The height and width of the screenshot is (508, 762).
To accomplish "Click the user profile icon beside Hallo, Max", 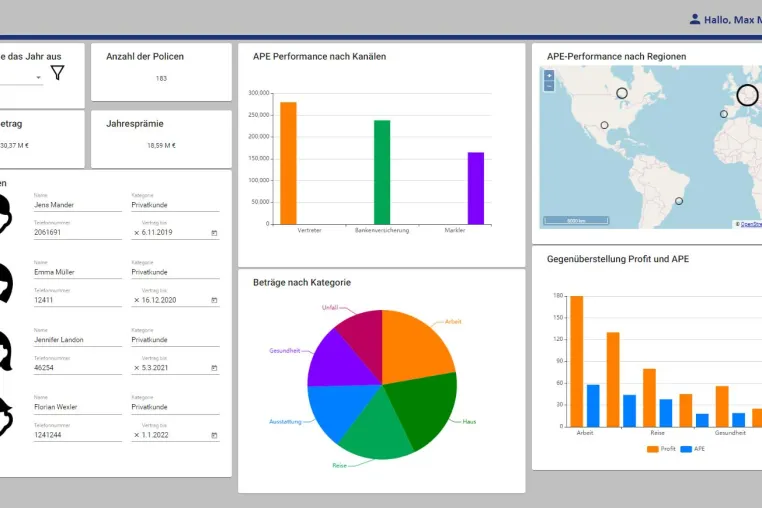I will click(x=695, y=19).
